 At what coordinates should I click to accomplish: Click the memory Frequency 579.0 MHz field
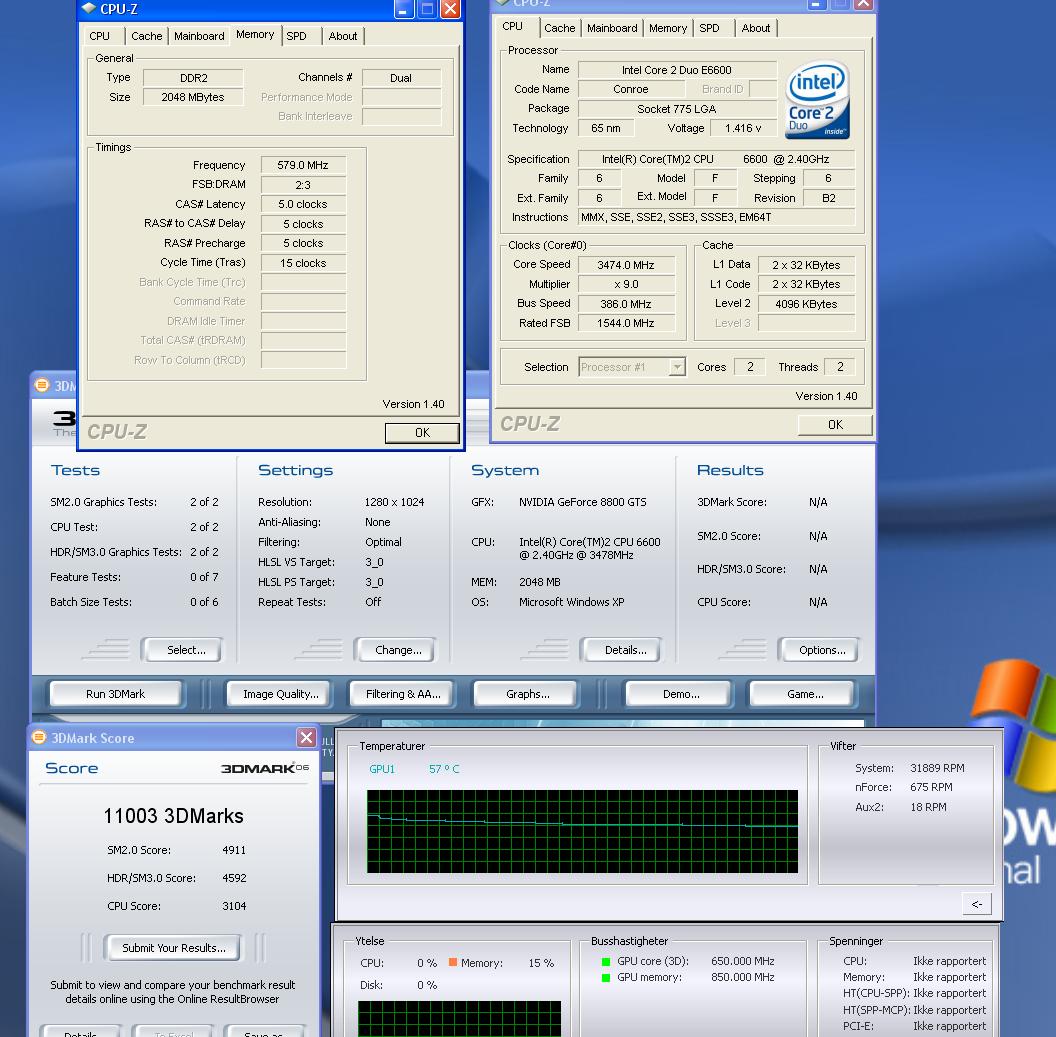[x=303, y=165]
